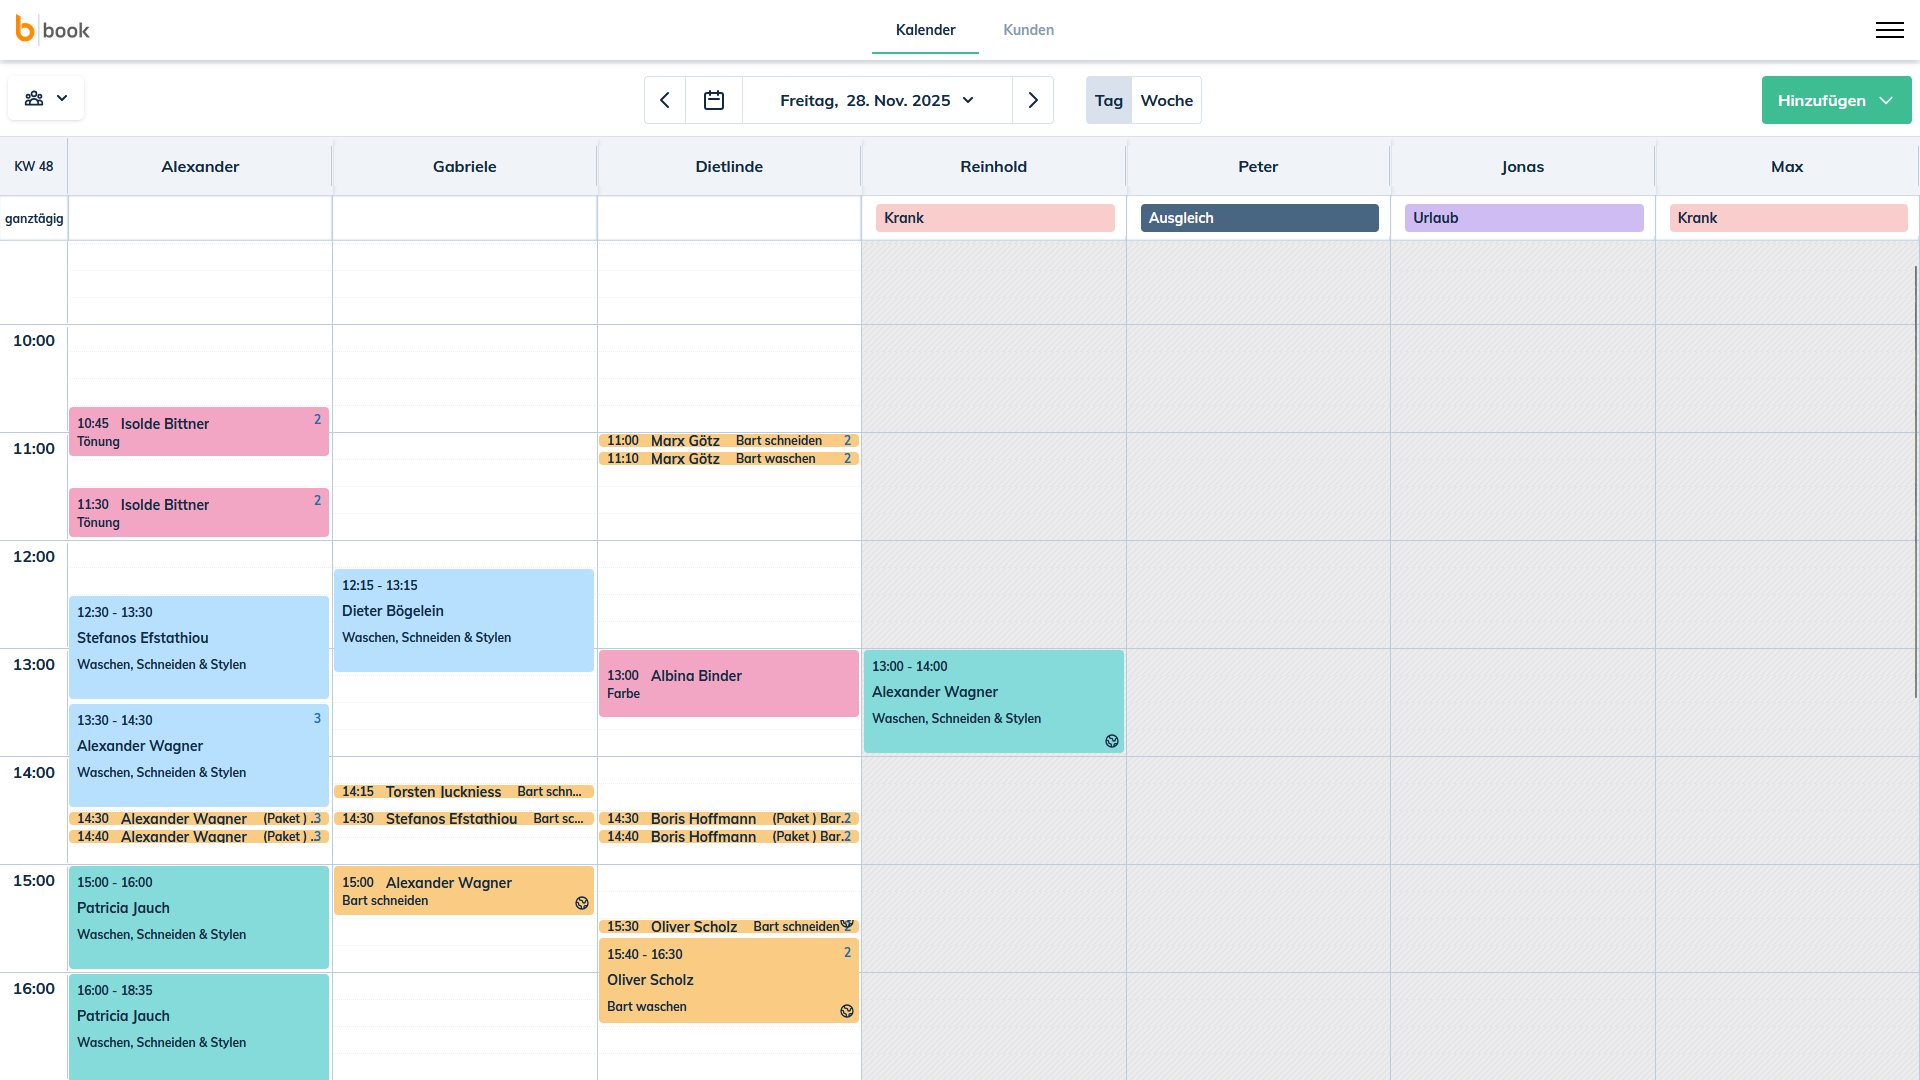Open the Freitag 28. Nov. 2025 date dropdown
The image size is (1920, 1080).
(877, 100)
